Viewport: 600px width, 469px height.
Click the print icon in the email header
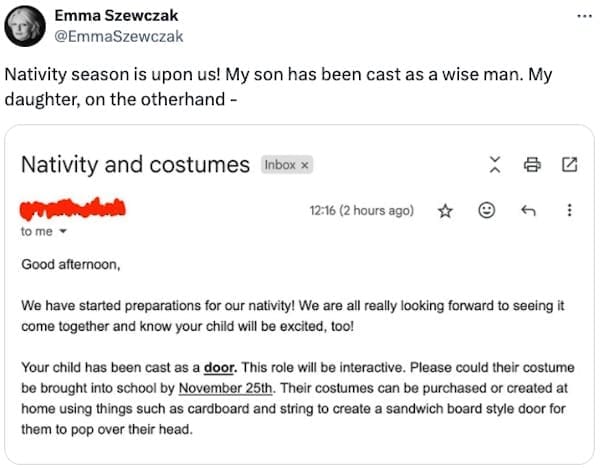532,164
